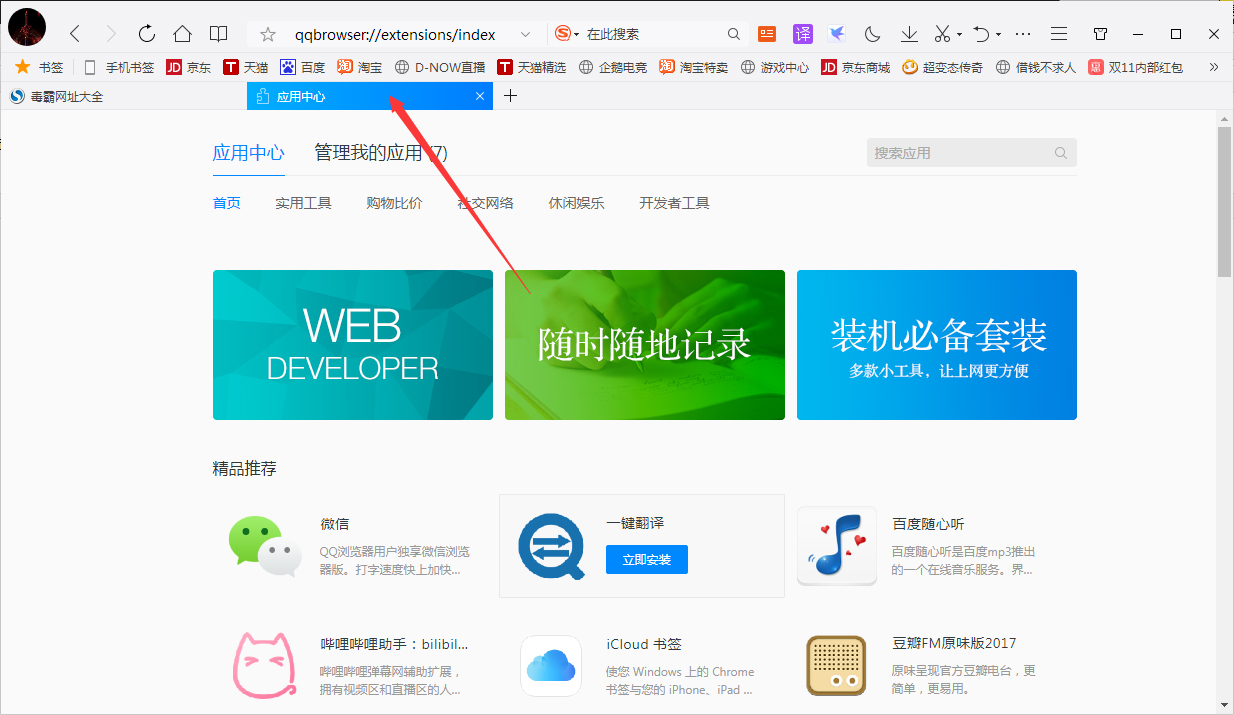
Task: Enable night mode with the moon icon
Action: (x=871, y=33)
